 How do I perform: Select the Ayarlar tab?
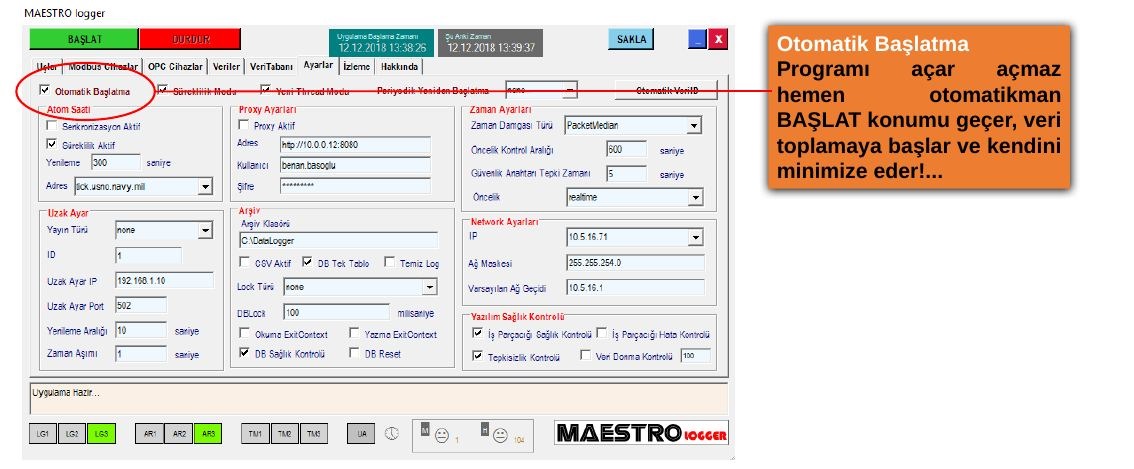coord(317,64)
